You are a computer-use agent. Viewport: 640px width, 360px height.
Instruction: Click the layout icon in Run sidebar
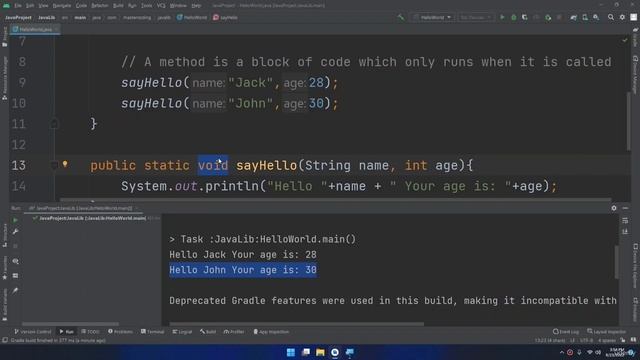15,276
